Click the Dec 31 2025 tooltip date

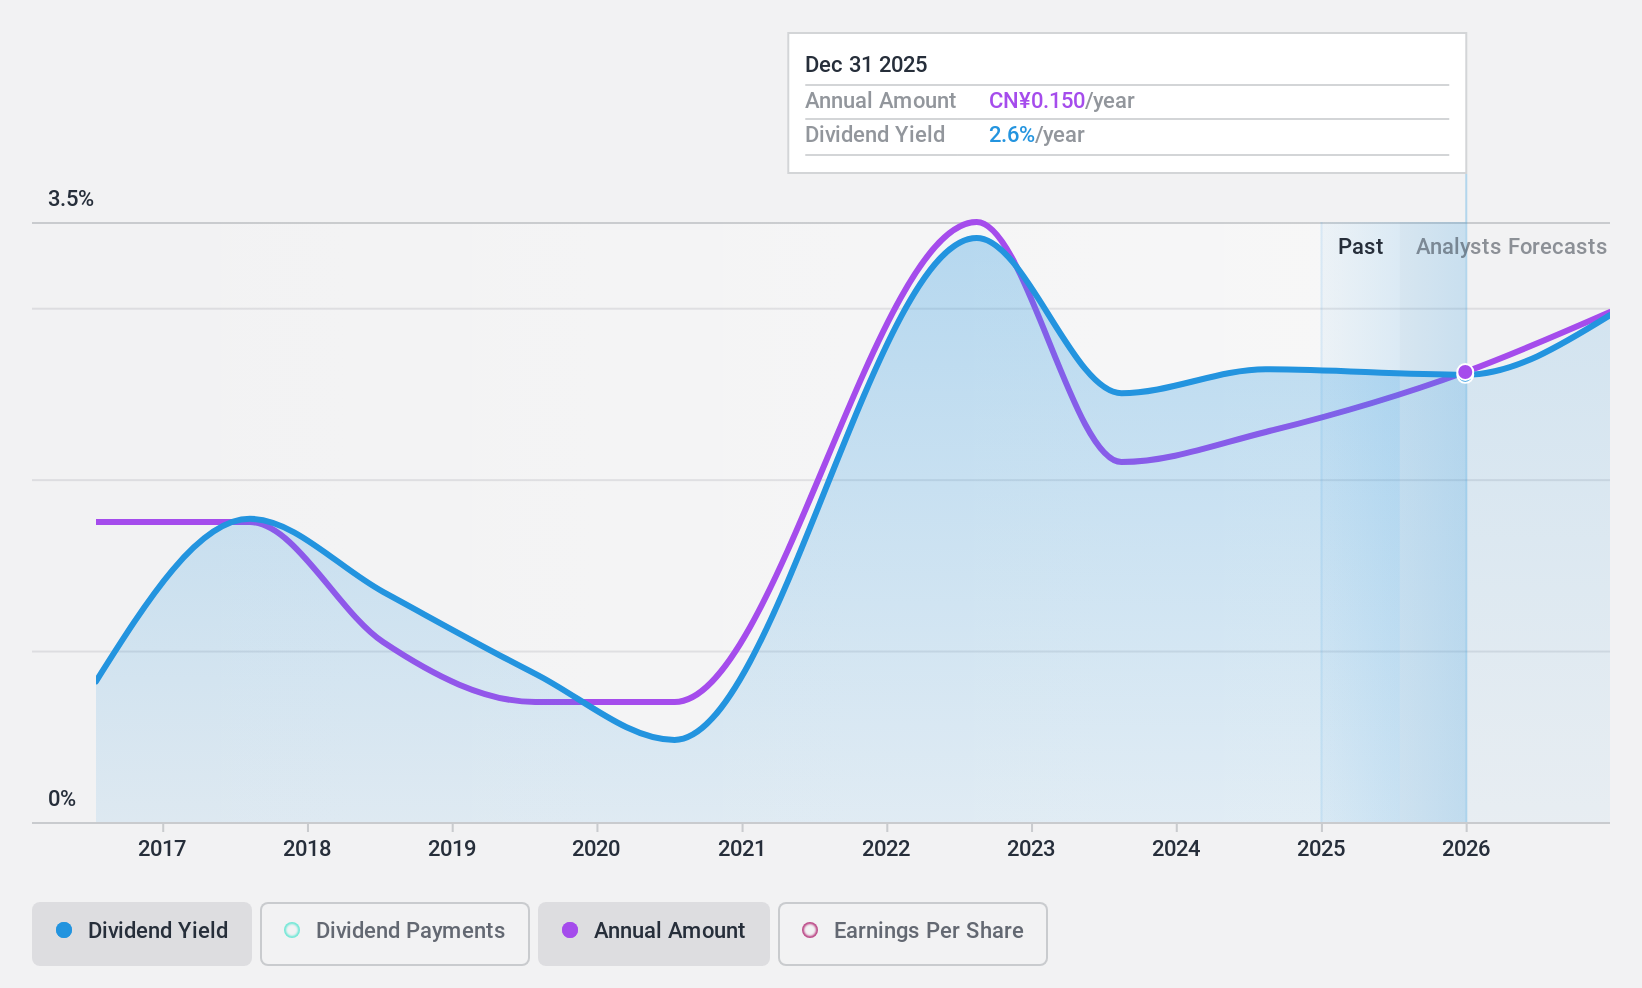[x=866, y=64]
